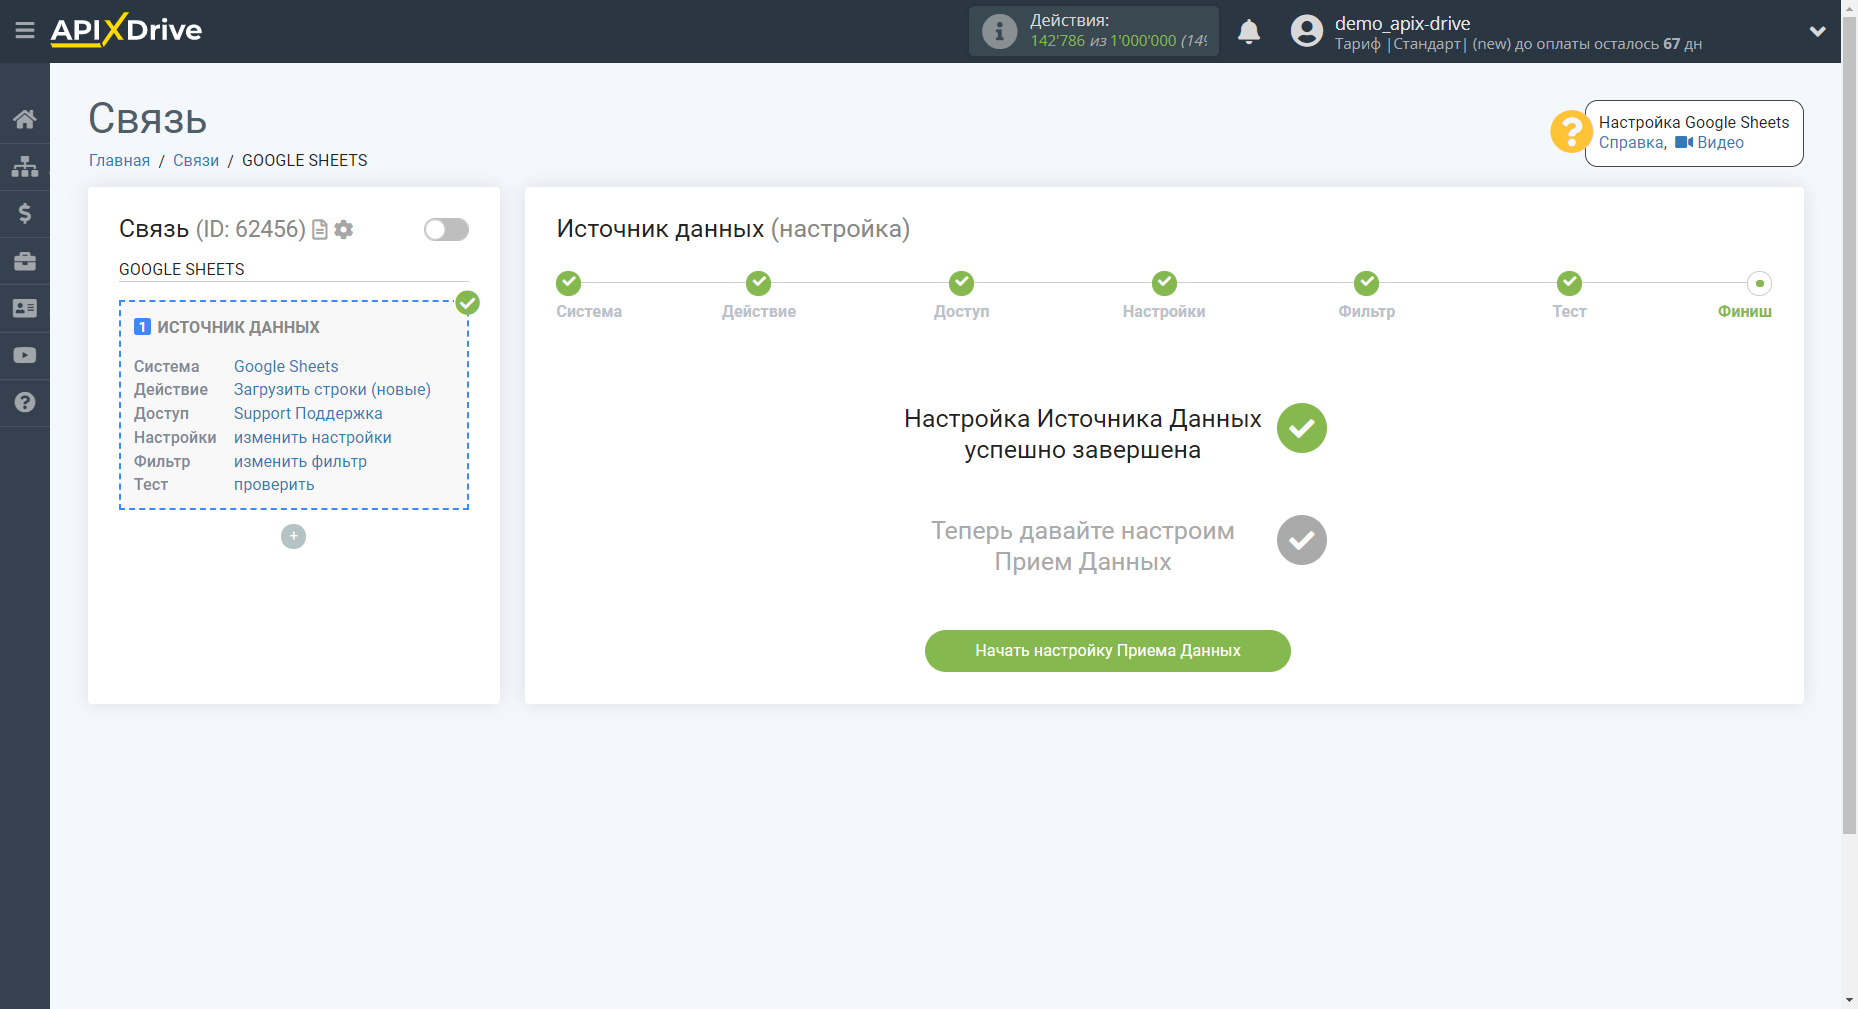Go to the Тест step

[1570, 284]
